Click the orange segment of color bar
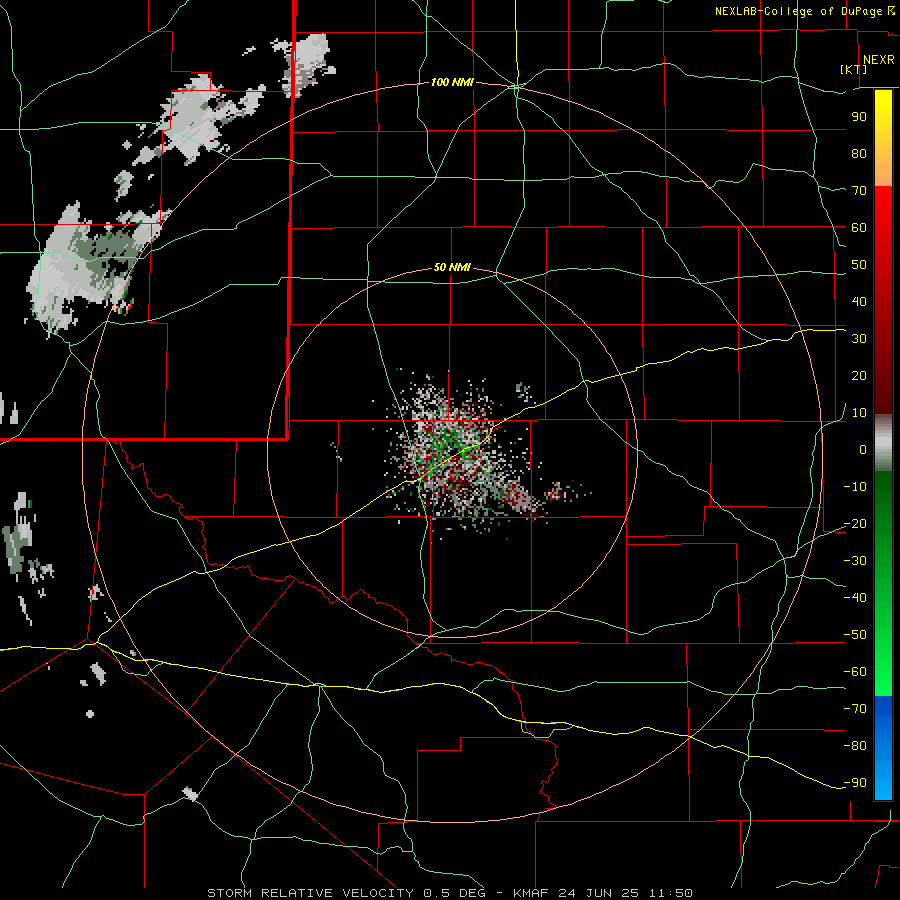900x900 pixels. click(x=883, y=169)
